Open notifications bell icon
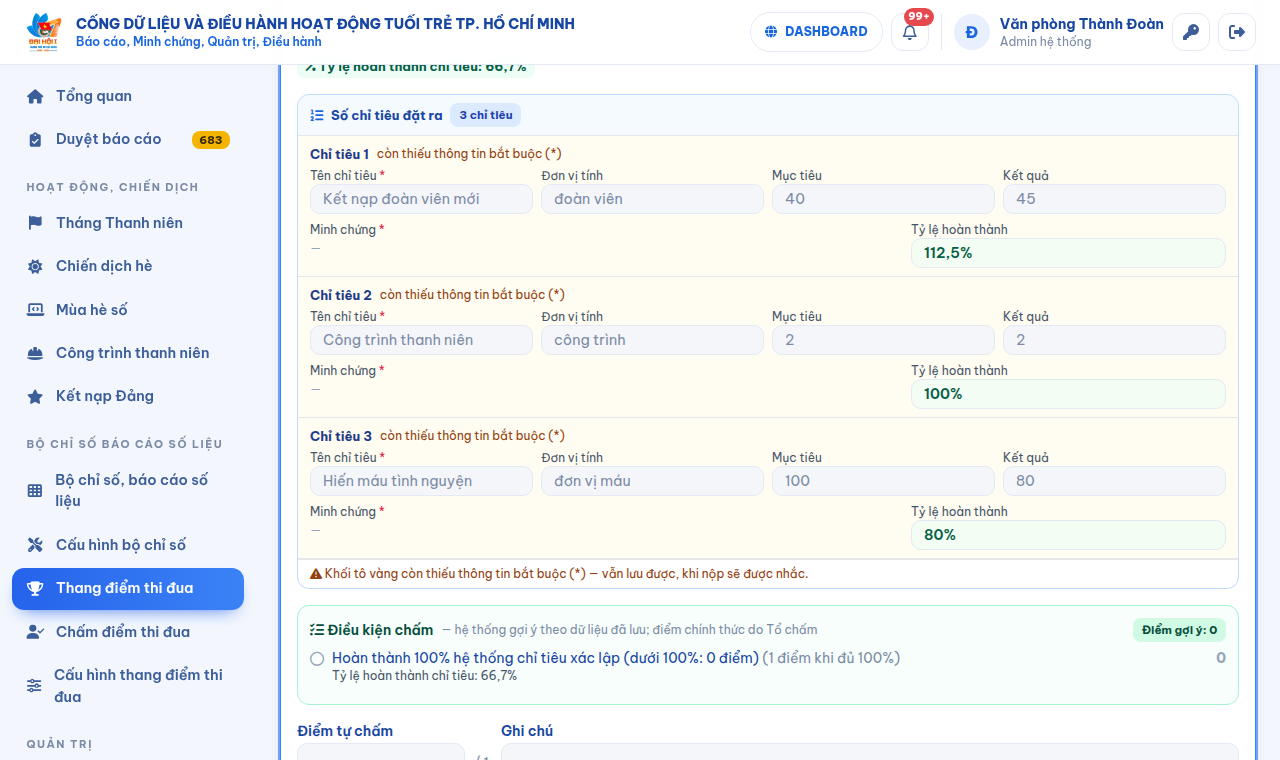Screen dimensions: 1280x760 tap(910, 32)
